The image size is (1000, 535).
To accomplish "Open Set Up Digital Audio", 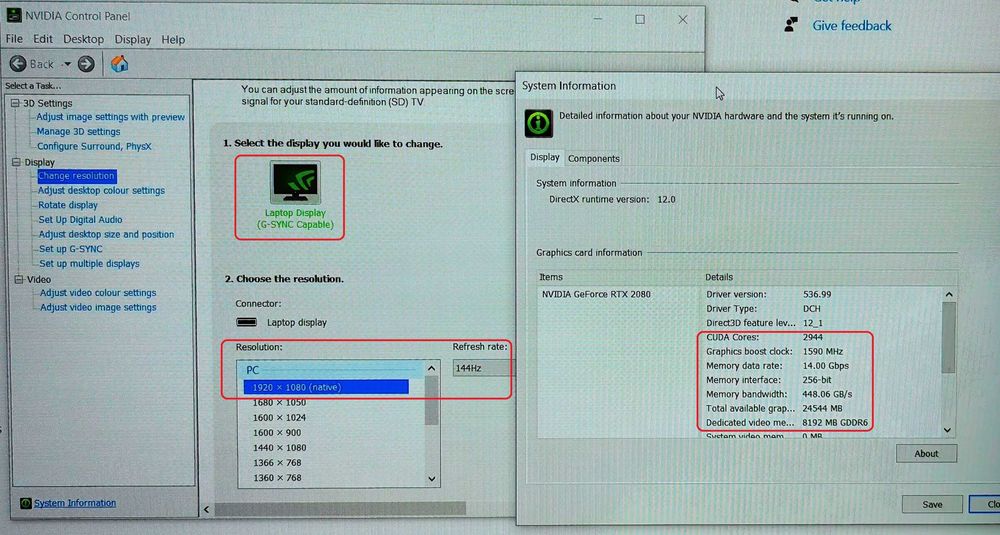I will (80, 219).
